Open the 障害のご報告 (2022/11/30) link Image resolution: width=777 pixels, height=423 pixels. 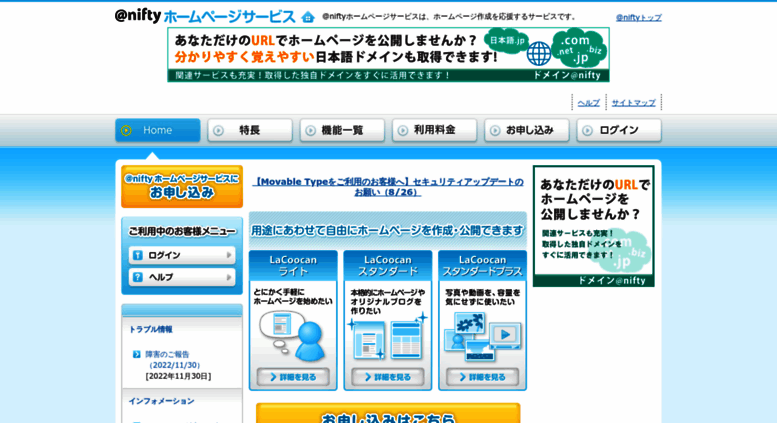171,360
